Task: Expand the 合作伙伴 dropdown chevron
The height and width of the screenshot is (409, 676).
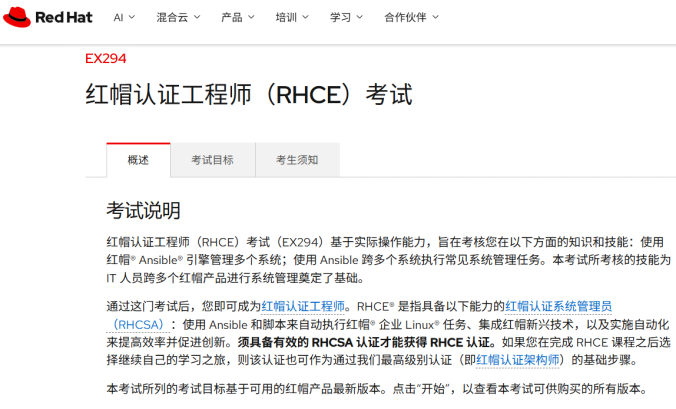Action: (438, 18)
